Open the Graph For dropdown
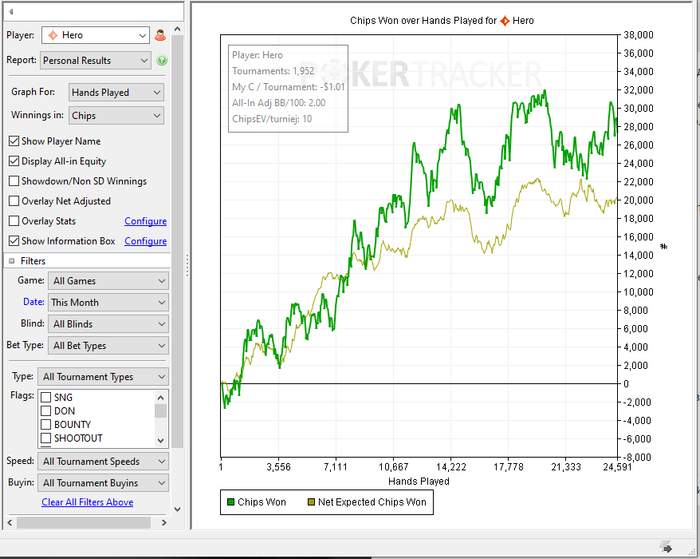Viewport: 700px width, 559px height. coord(115,92)
